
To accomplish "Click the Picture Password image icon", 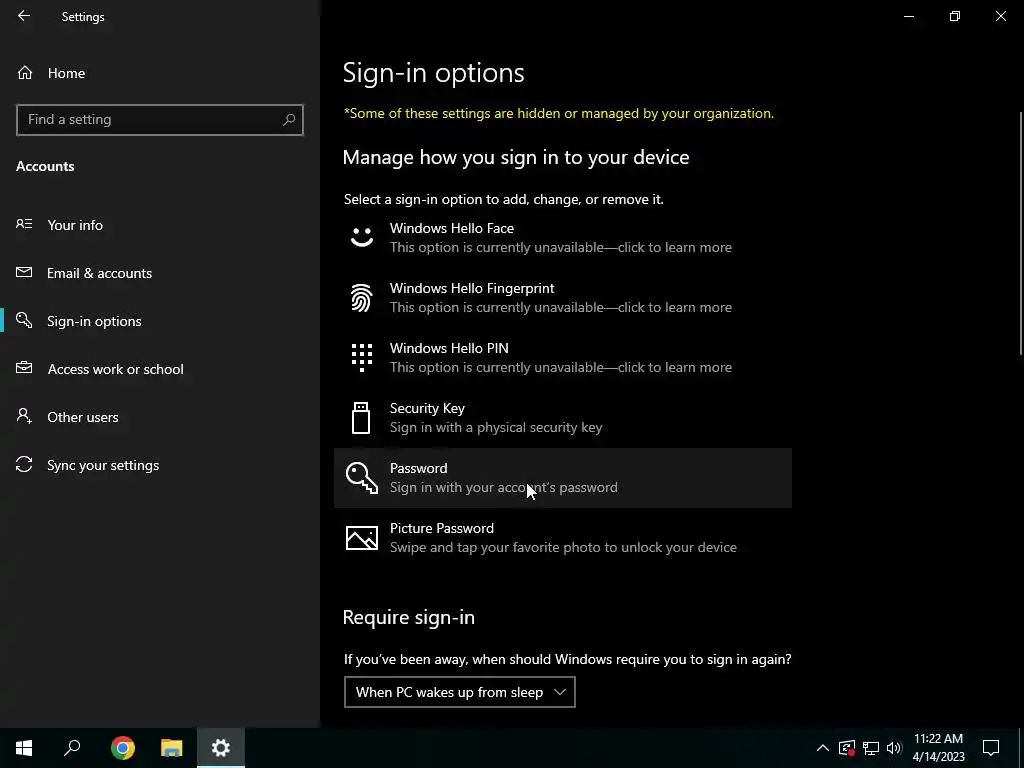I will (362, 538).
